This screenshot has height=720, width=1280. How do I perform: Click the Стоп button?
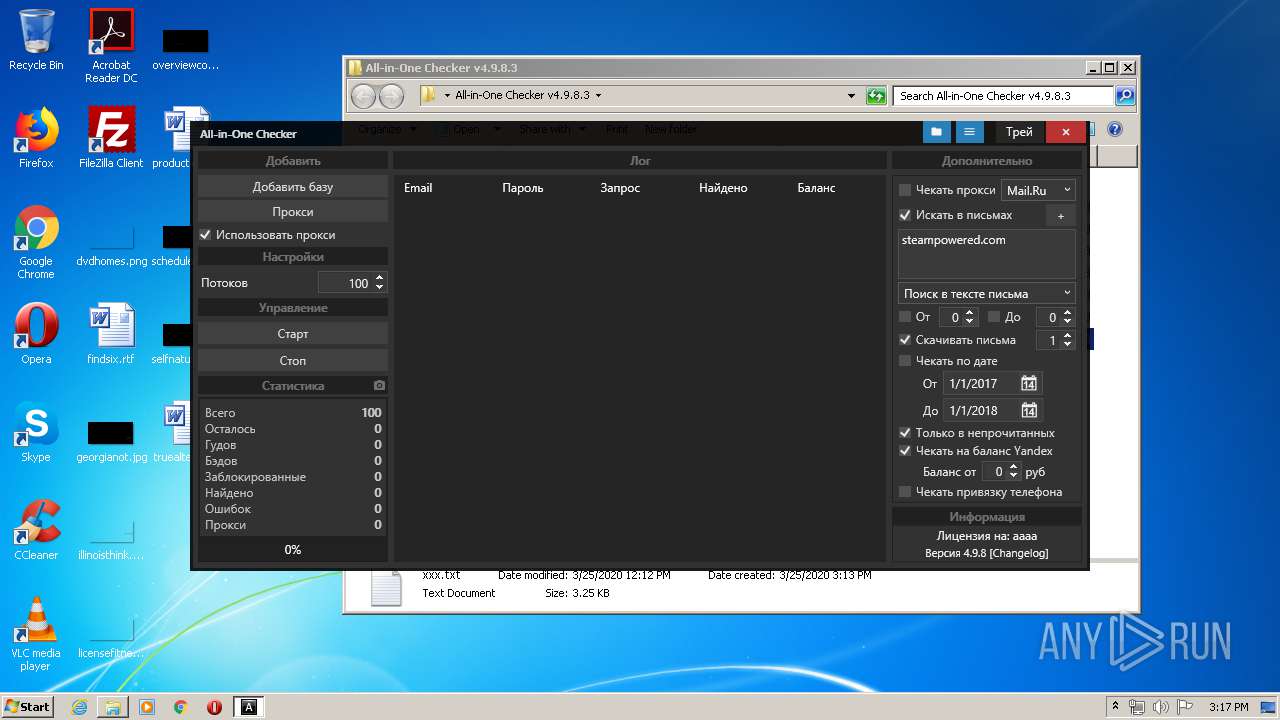pos(293,360)
